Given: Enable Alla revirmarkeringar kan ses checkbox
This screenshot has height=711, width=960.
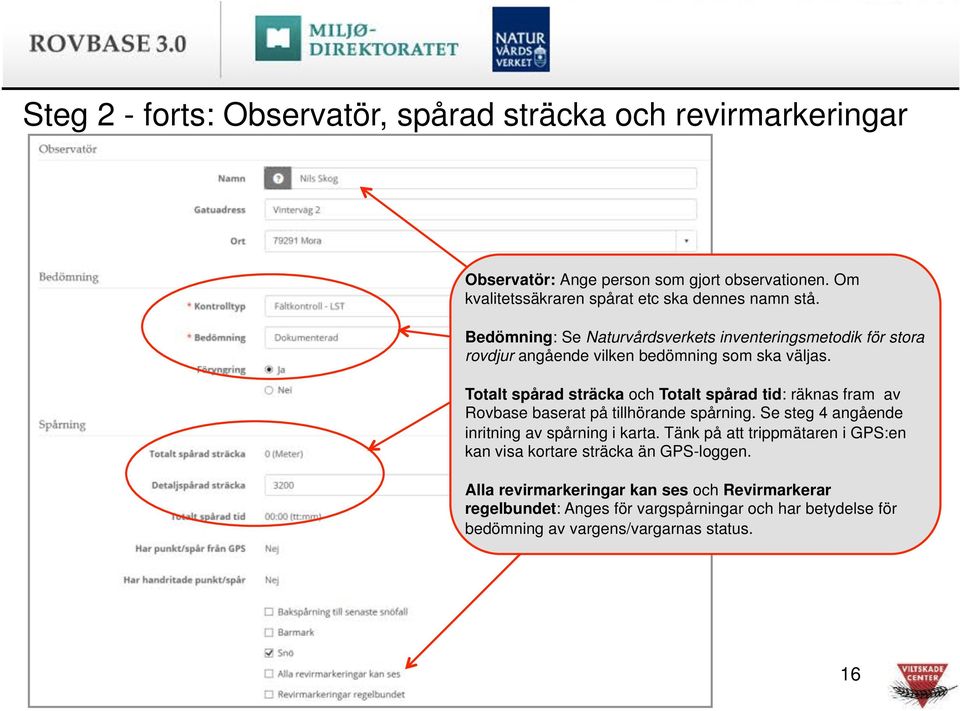Looking at the screenshot, I should (x=269, y=674).
